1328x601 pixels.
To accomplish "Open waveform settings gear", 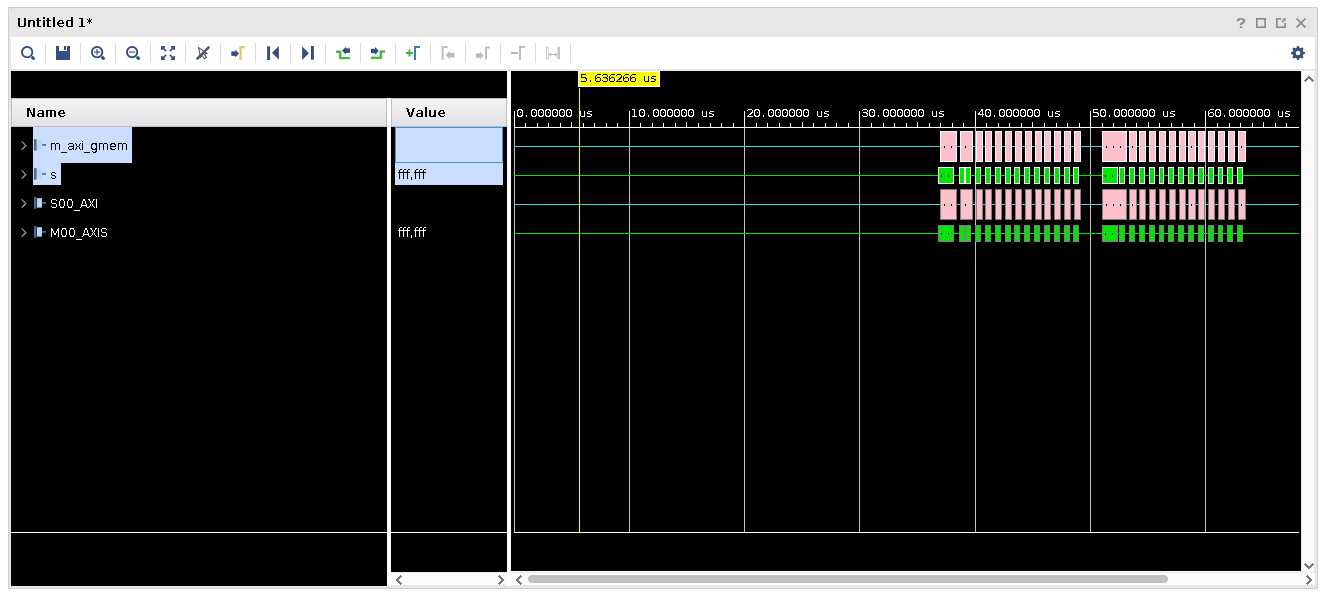I will click(x=1298, y=53).
